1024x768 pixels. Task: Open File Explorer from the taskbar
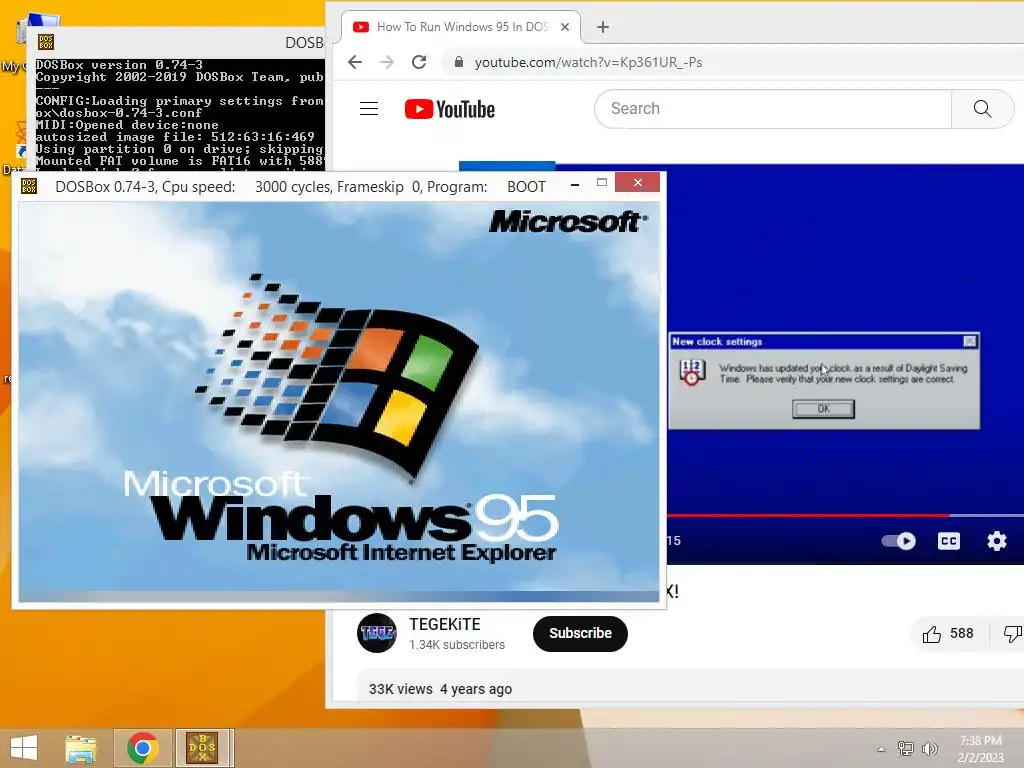point(81,748)
